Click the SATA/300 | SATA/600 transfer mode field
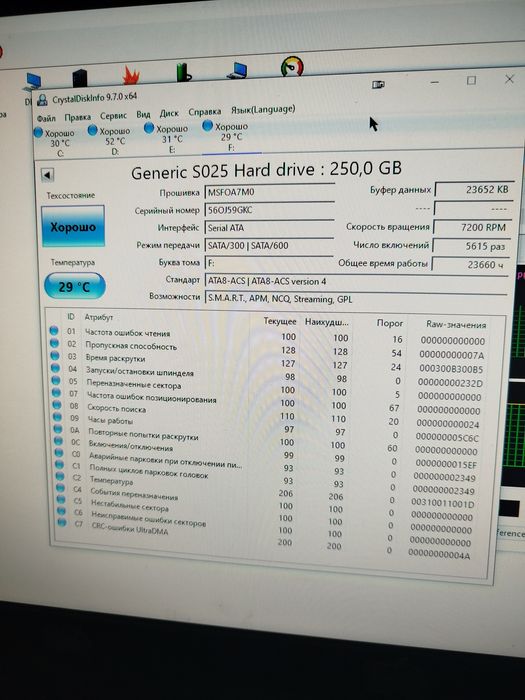This screenshot has height=700, width=525. click(269, 245)
